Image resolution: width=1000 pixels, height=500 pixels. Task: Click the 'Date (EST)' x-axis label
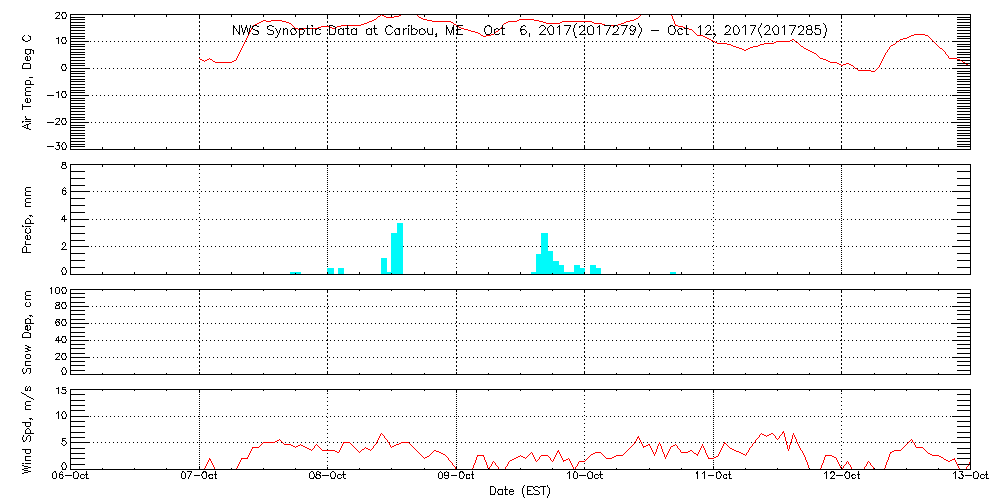(x=520, y=491)
